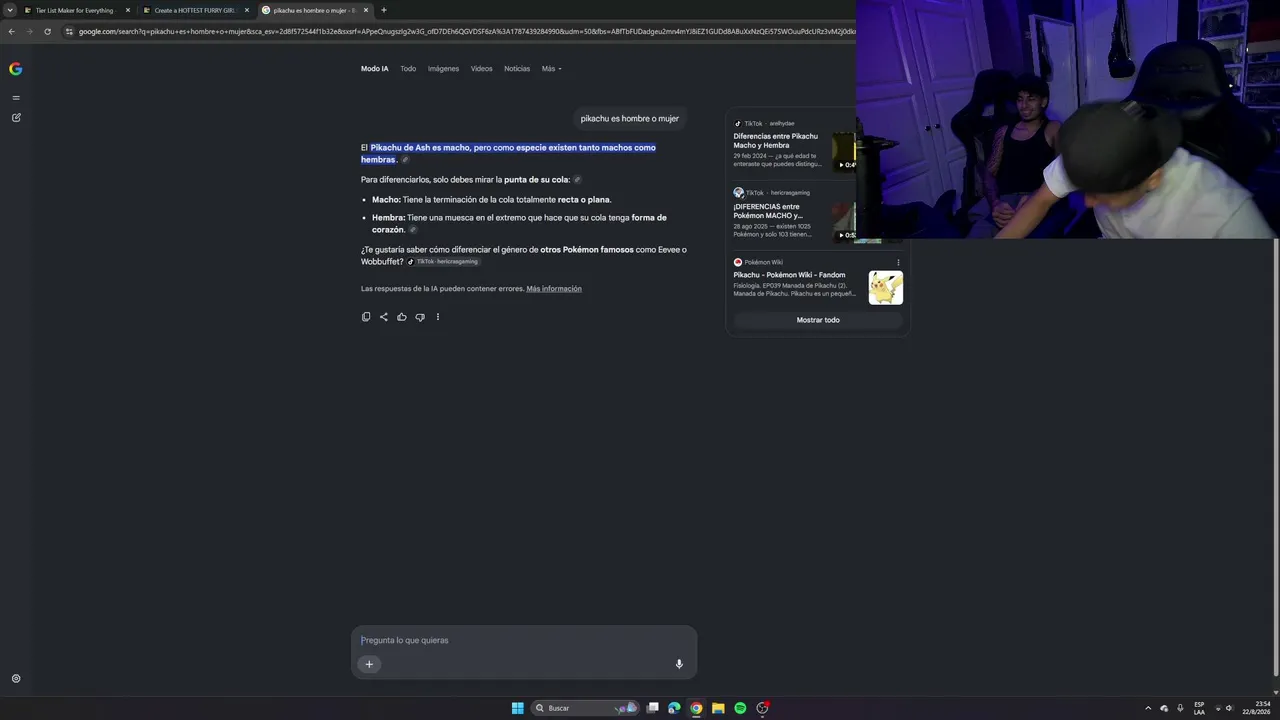The height and width of the screenshot is (720, 1280).
Task: Click the 'Macho:' bullet line
Action: click(492, 200)
